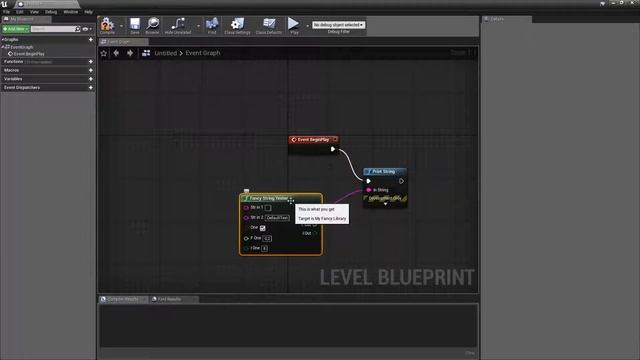Add a new macro with Macros plus button
This screenshot has width=640, height=360.
(x=91, y=70)
